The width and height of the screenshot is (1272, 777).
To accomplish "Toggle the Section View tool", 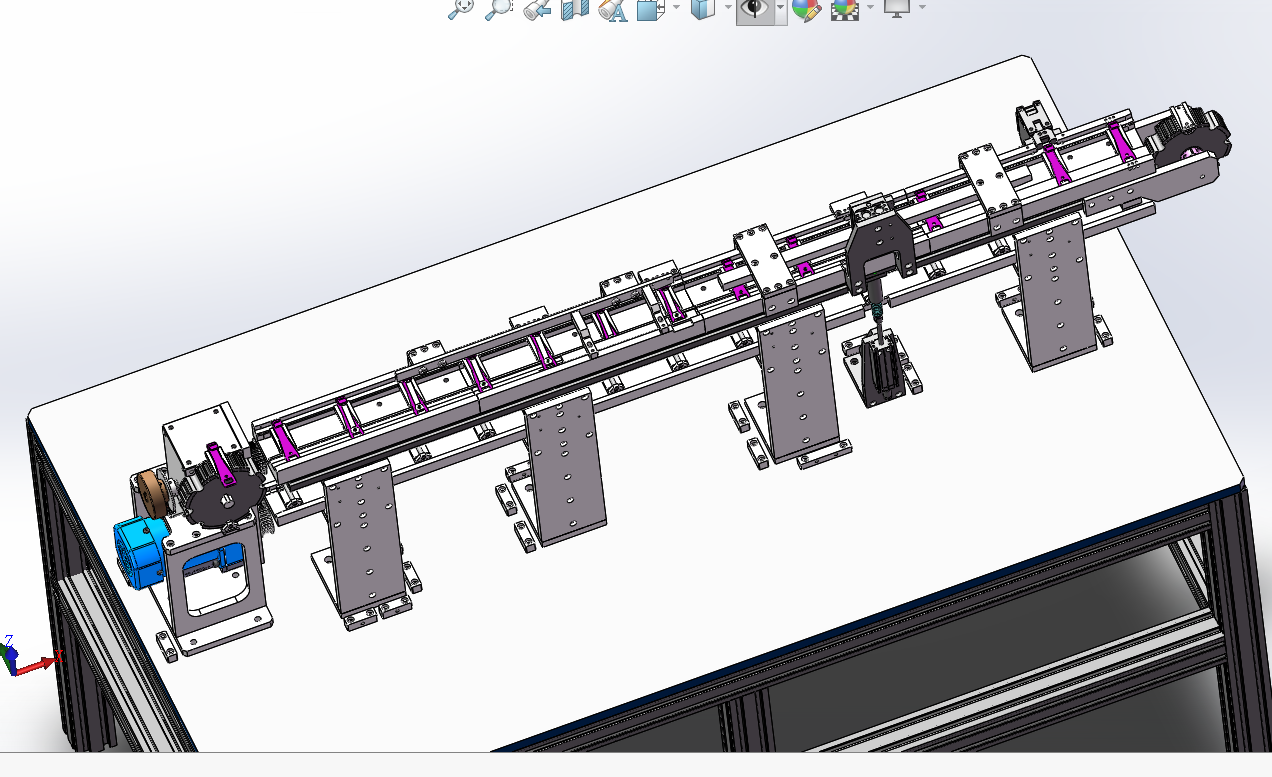I will (x=575, y=9).
